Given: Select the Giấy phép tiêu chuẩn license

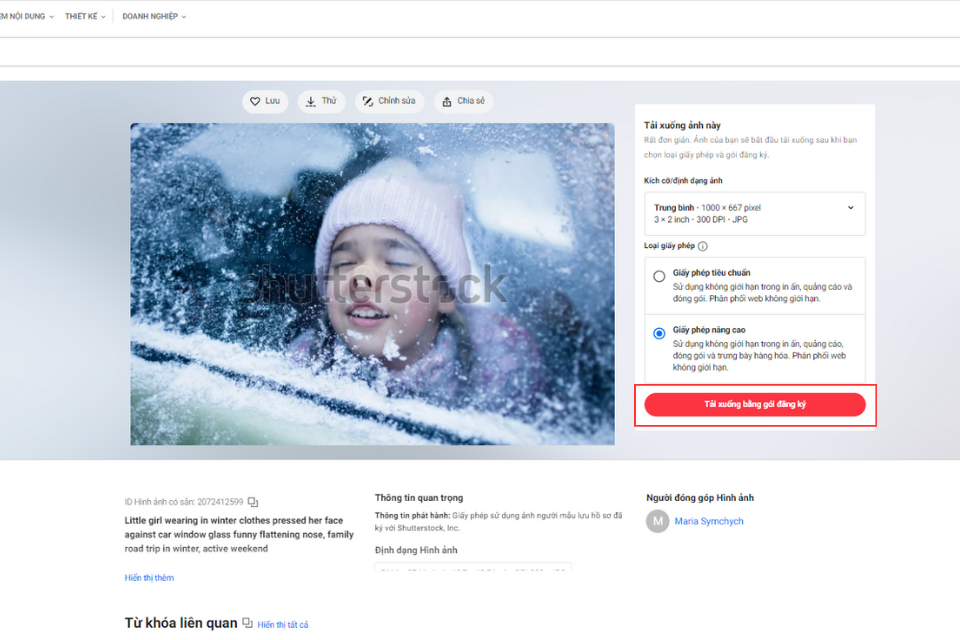Looking at the screenshot, I should (658, 275).
